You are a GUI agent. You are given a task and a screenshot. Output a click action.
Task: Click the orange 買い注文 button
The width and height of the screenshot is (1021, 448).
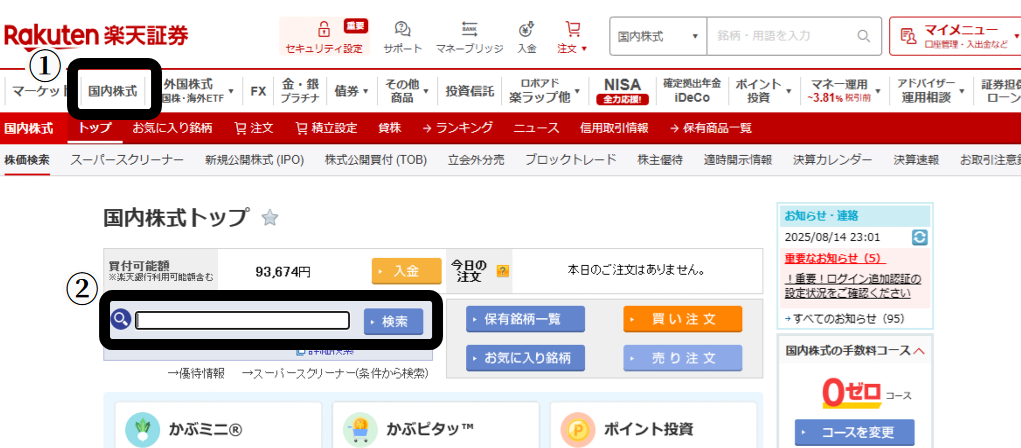tap(682, 319)
